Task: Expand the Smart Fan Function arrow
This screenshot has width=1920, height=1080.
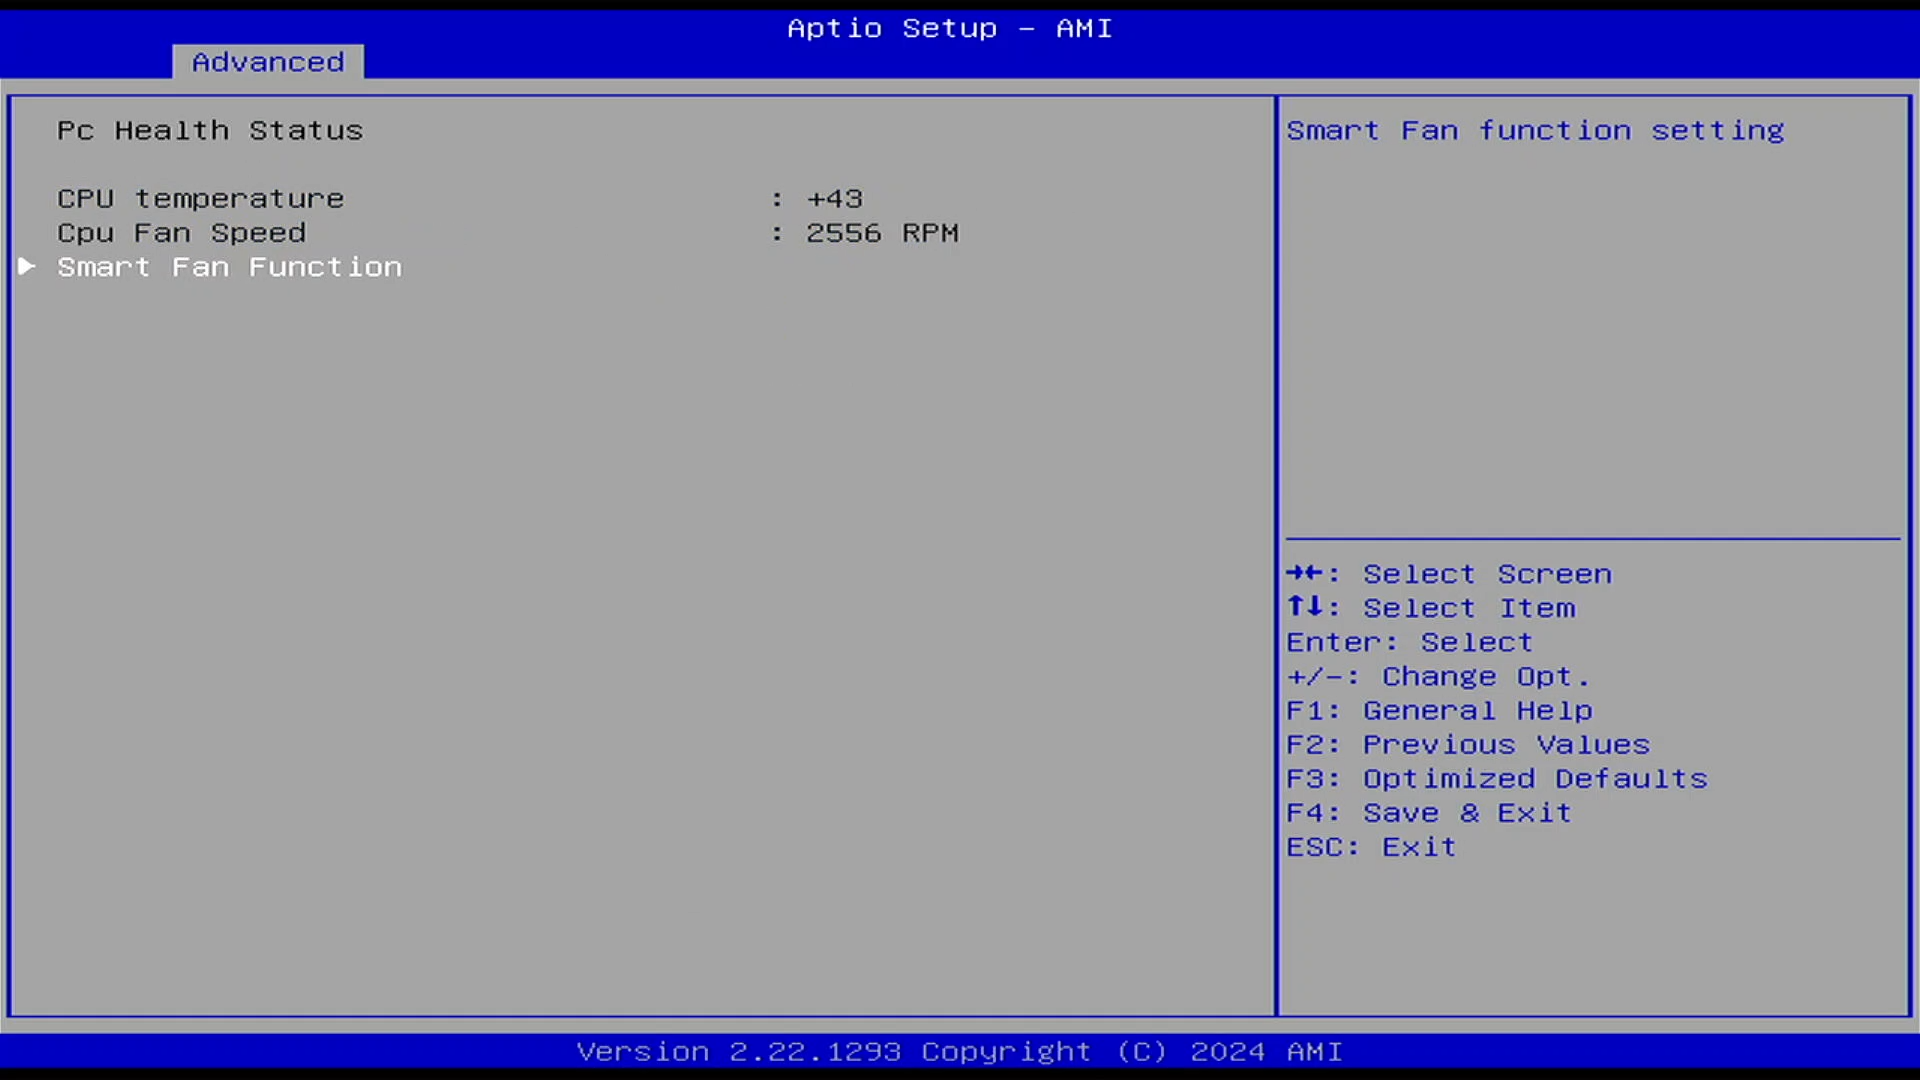Action: tap(27, 266)
